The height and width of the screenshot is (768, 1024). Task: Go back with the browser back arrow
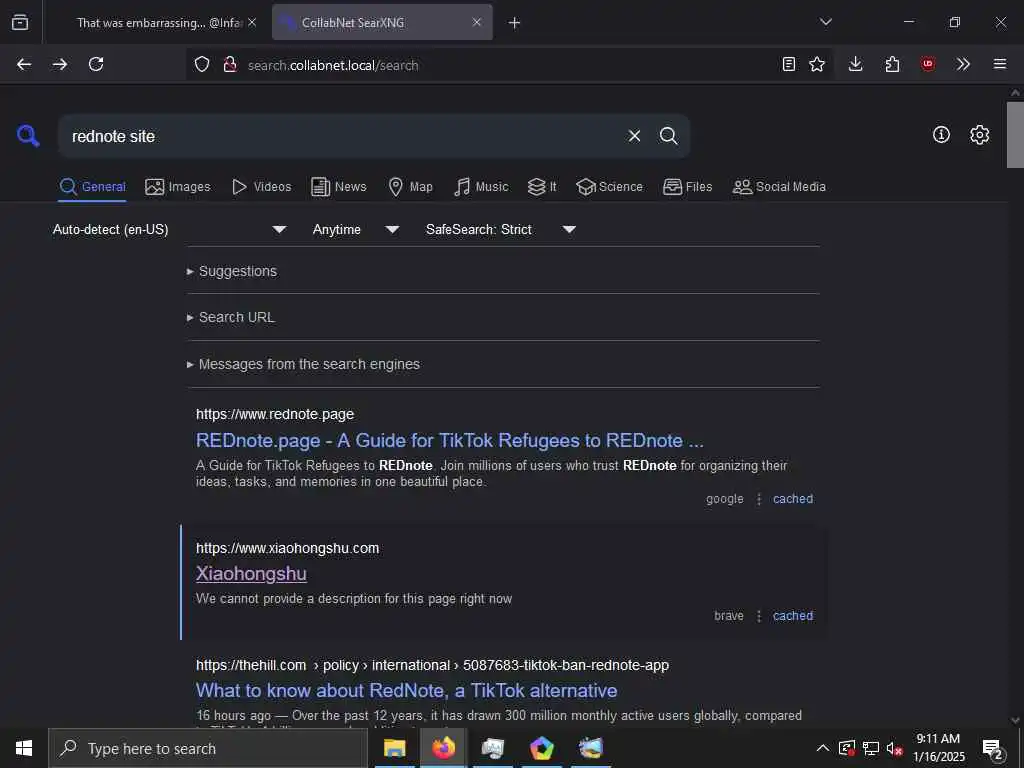[24, 64]
